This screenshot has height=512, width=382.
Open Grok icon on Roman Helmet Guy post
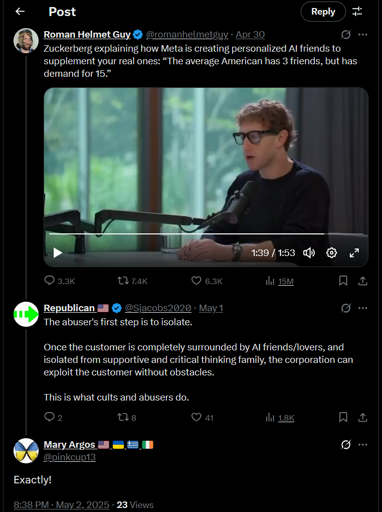tap(346, 34)
